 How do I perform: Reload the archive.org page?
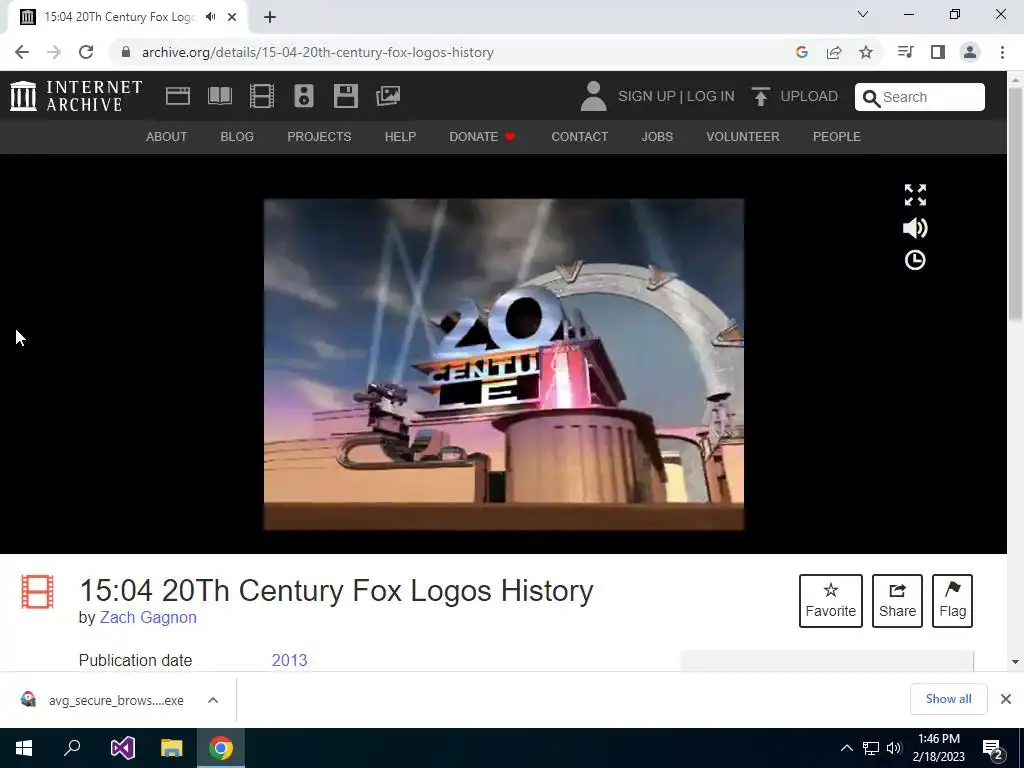point(86,52)
